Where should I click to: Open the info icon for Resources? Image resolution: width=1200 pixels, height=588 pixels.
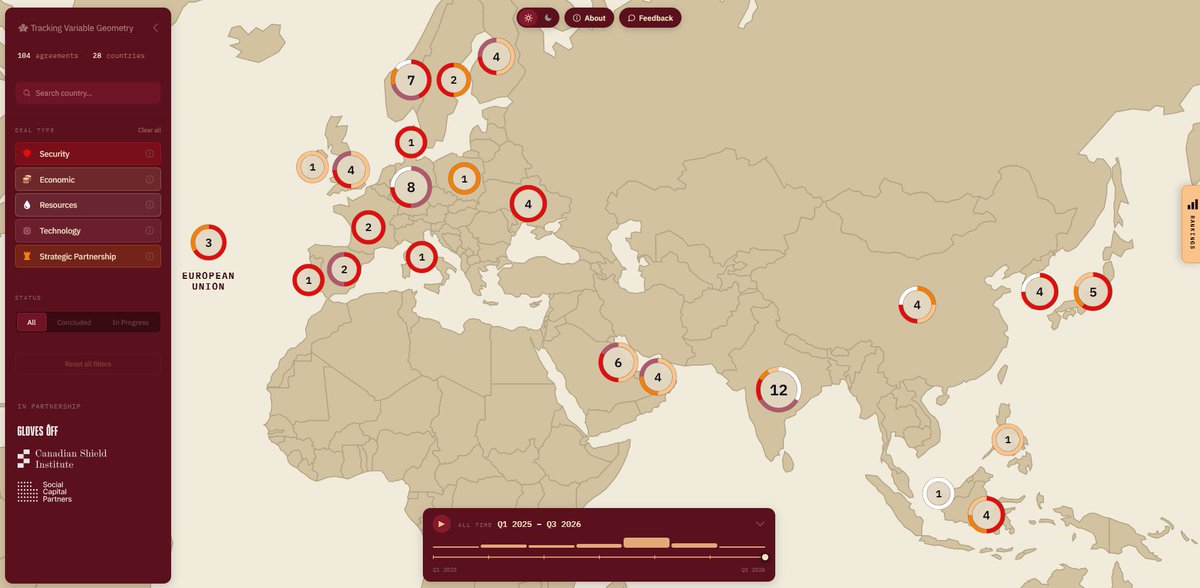149,205
